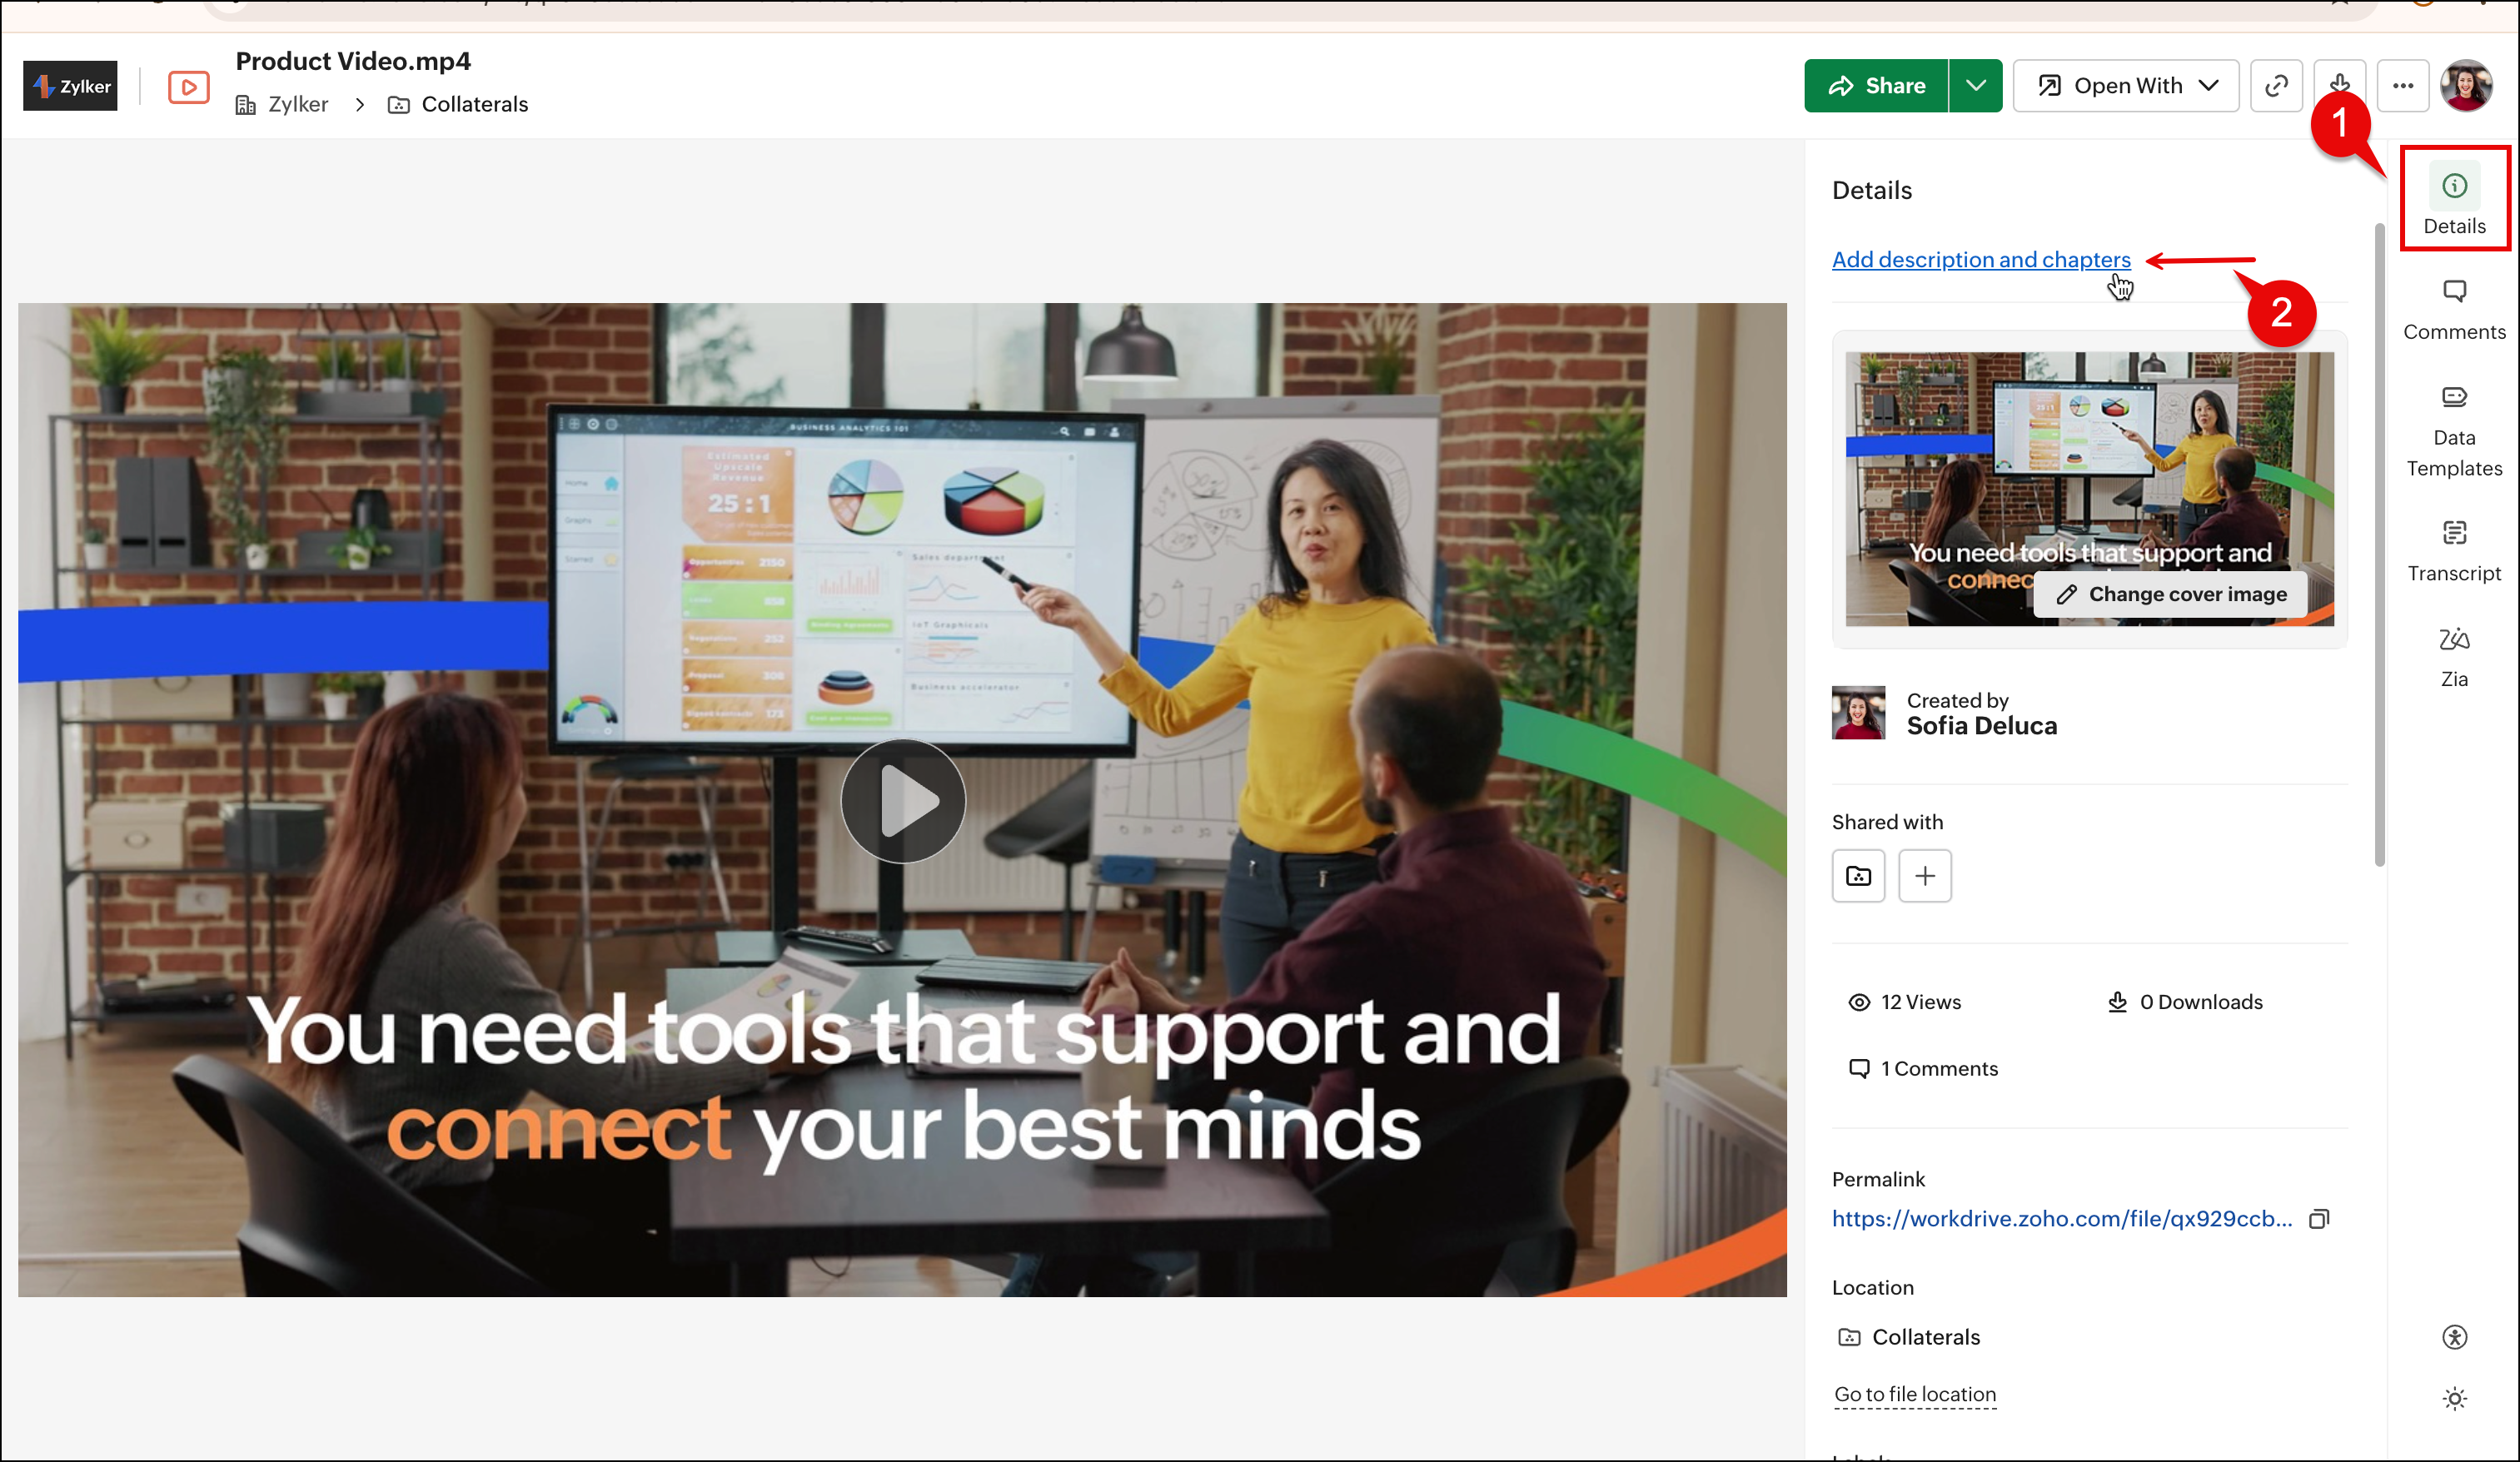Expand the Share dropdown arrow
The width and height of the screenshot is (2520, 1462).
(1975, 86)
